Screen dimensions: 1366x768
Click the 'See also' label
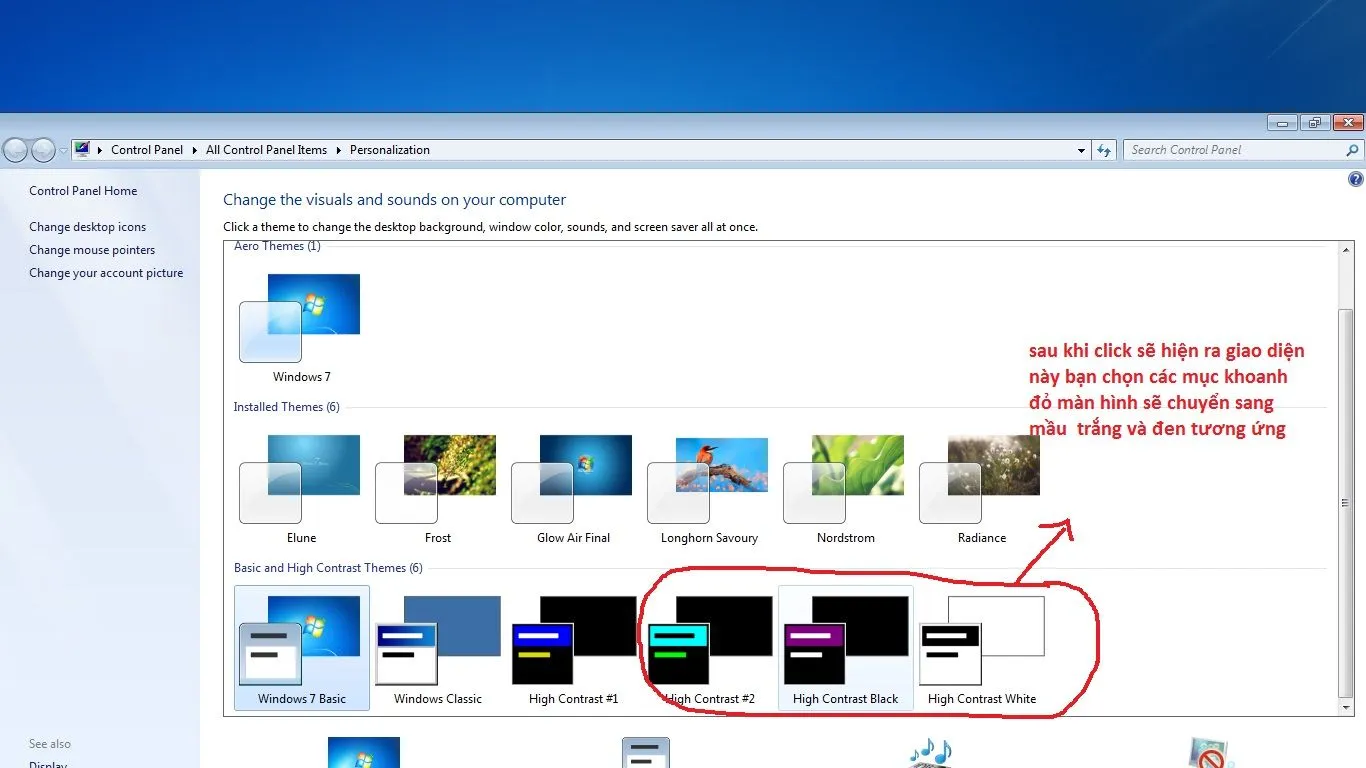[x=50, y=744]
